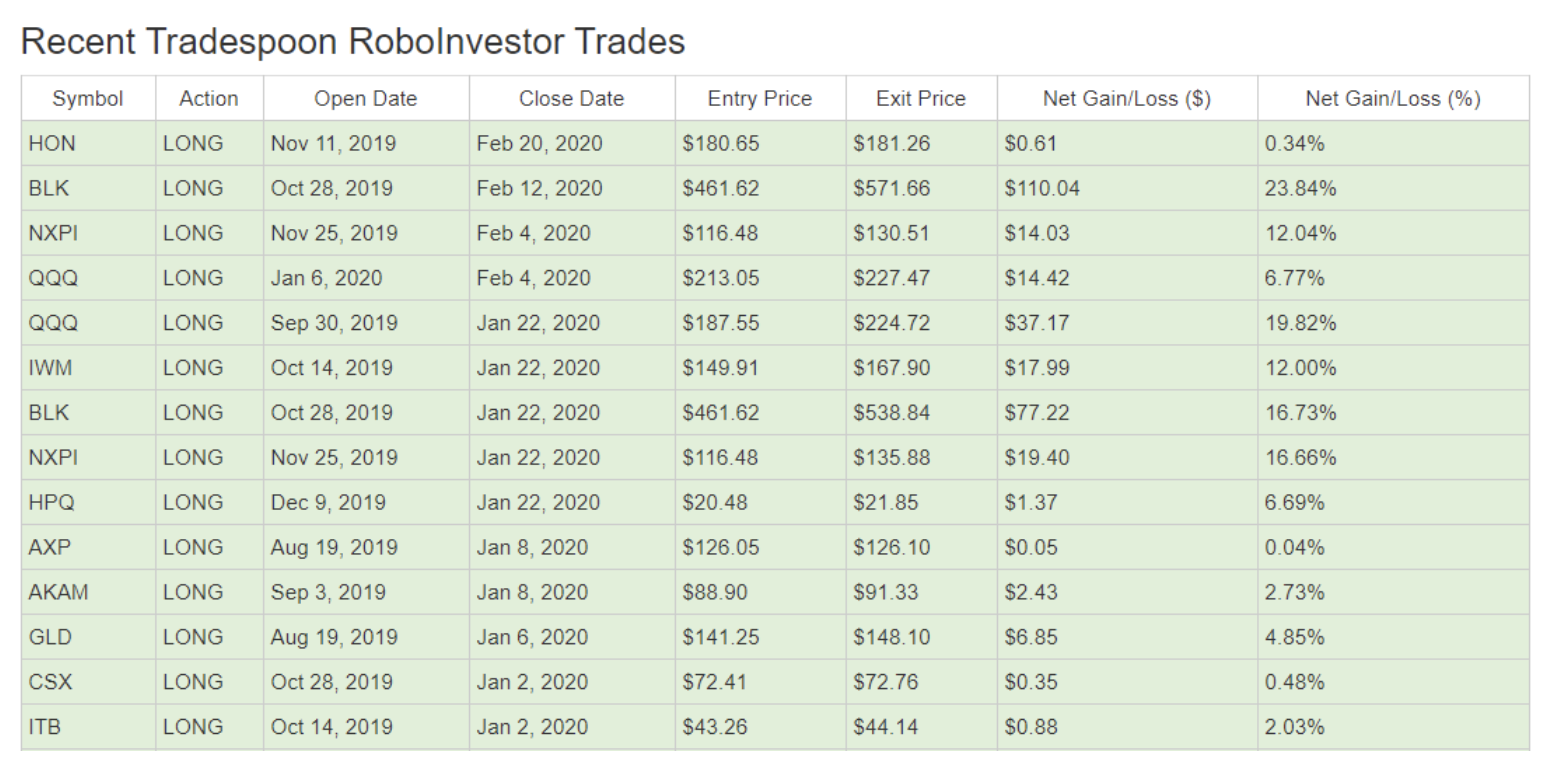This screenshot has height=772, width=1548.
Task: Click the $571.66 exit price cell
Action: tap(921, 189)
